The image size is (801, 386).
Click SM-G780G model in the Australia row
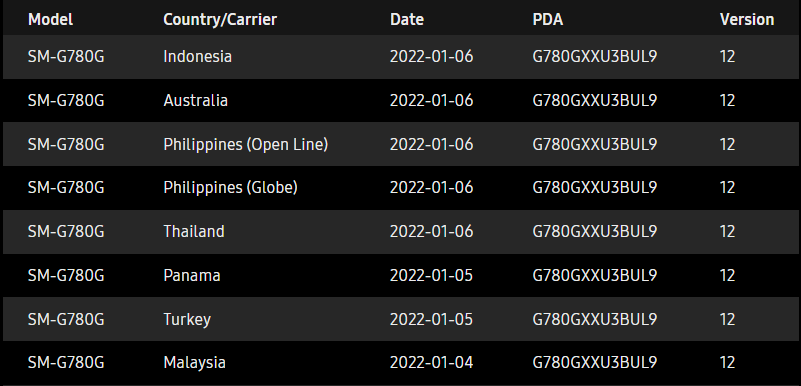coord(66,101)
